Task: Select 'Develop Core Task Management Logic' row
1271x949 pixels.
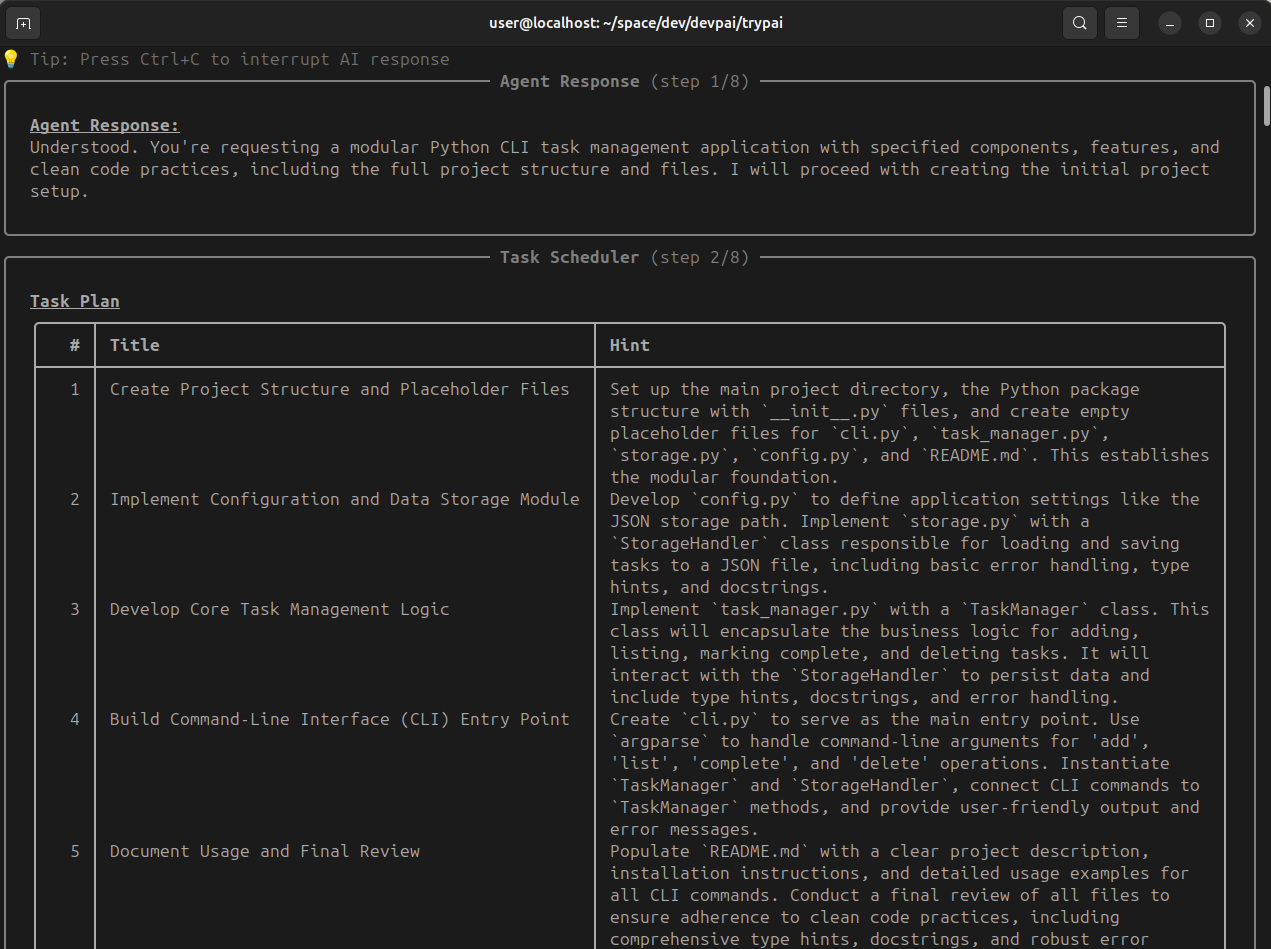Action: pos(279,609)
